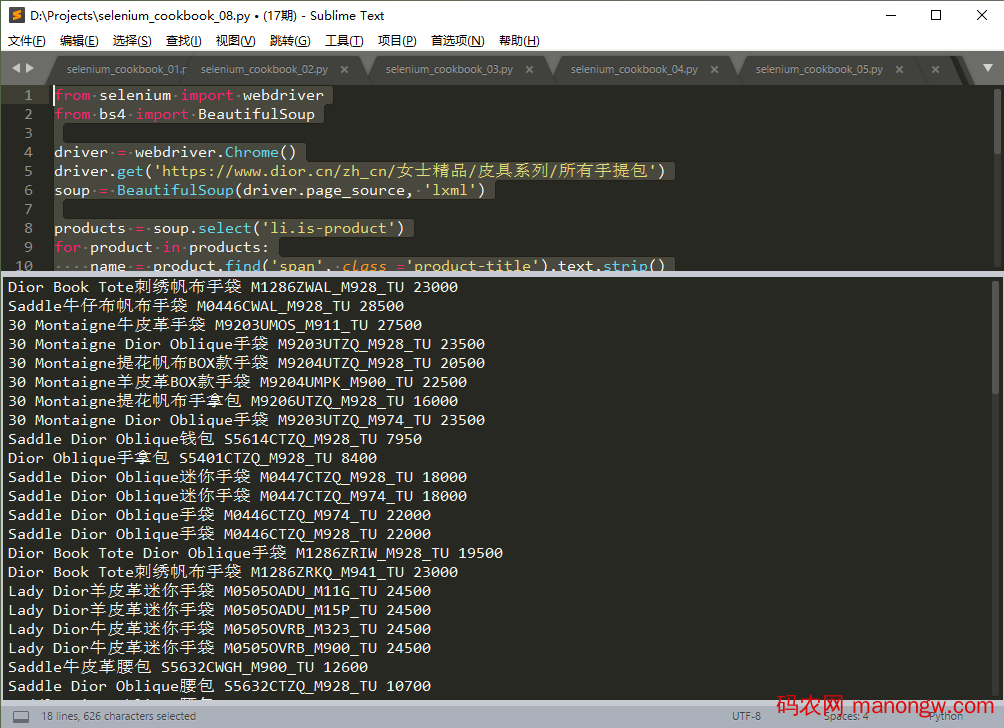The image size is (1004, 728).
Task: Open the Python syntax selector in the status bar
Action: click(944, 718)
